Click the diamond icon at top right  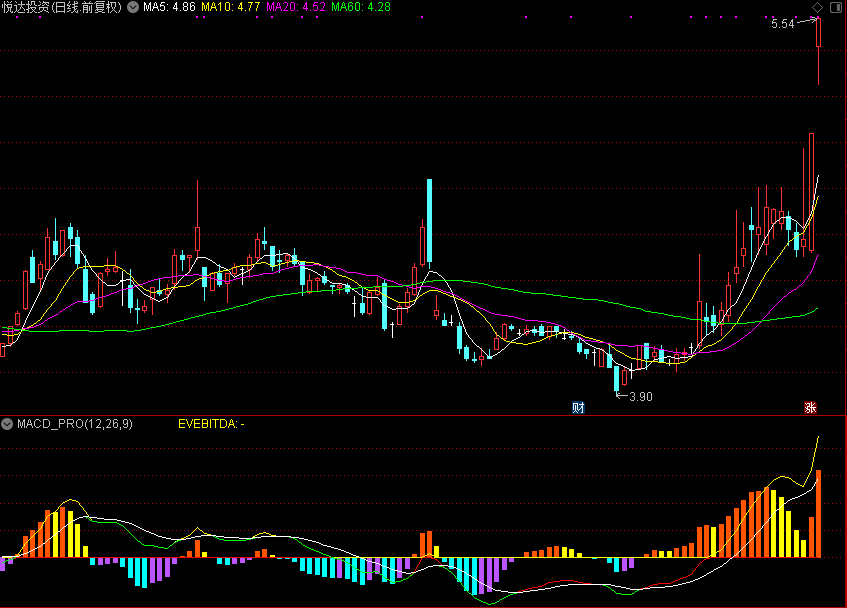click(818, 8)
